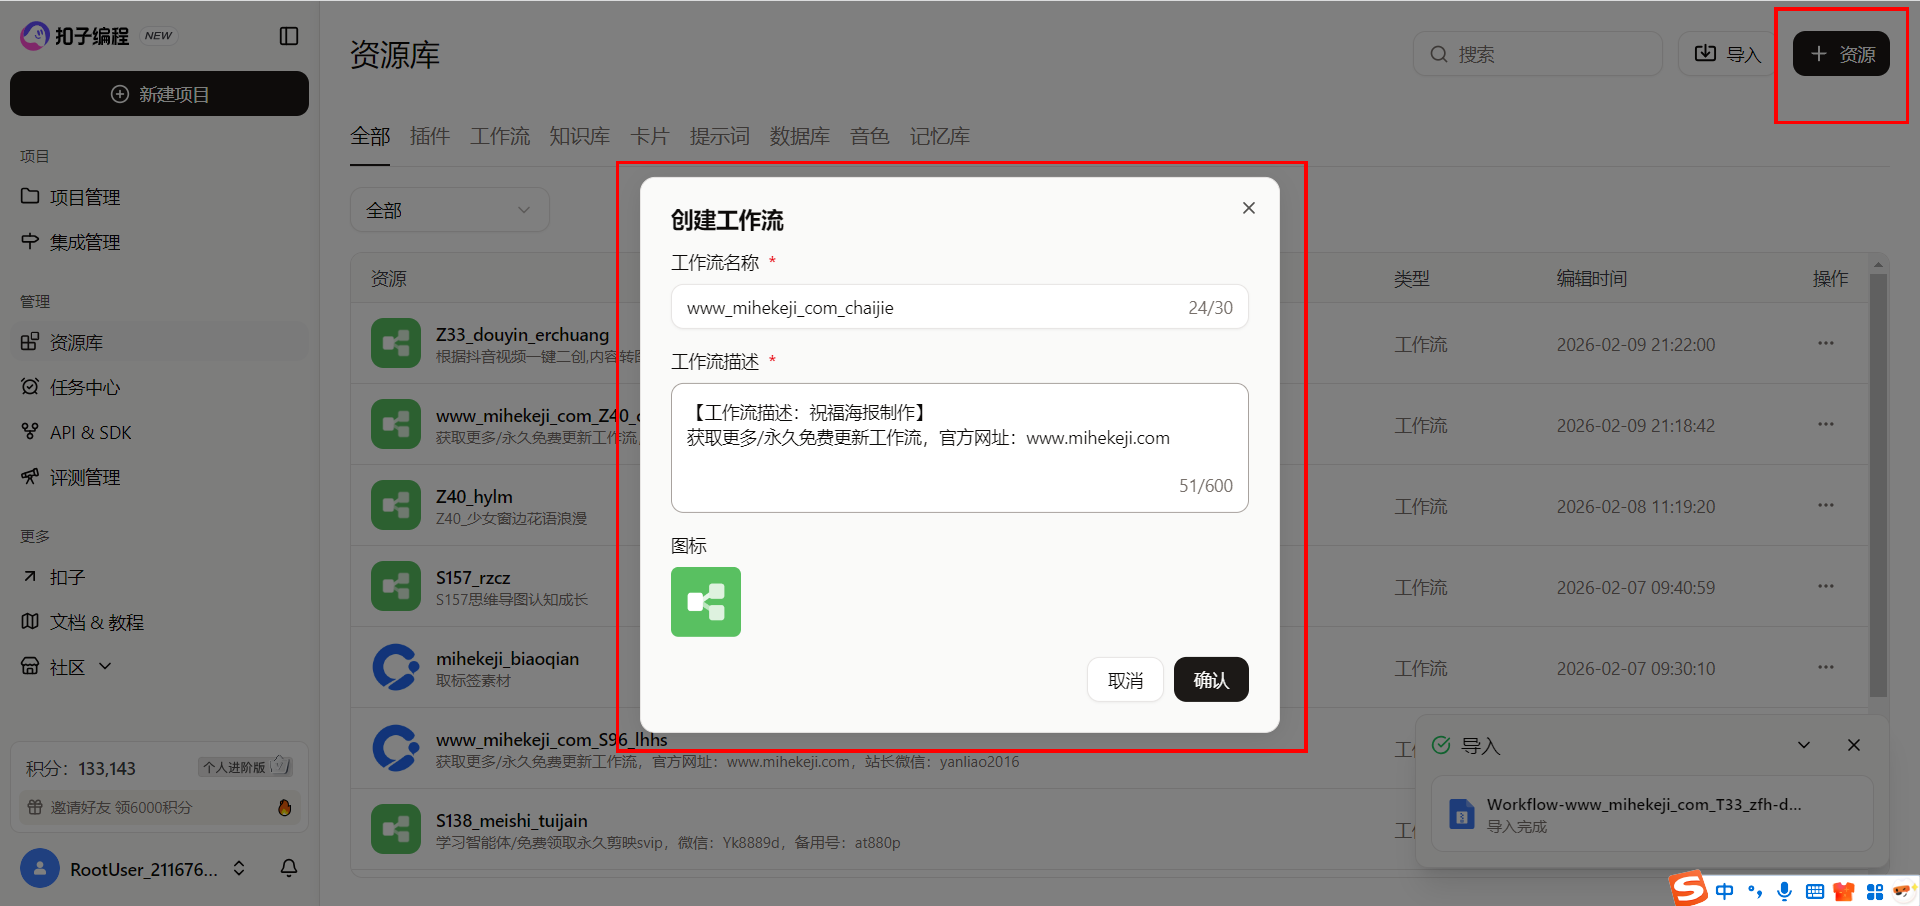Viewport: 1920px width, 906px height.
Task: Click the 新建项目 button in the sidebar
Action: [x=158, y=93]
